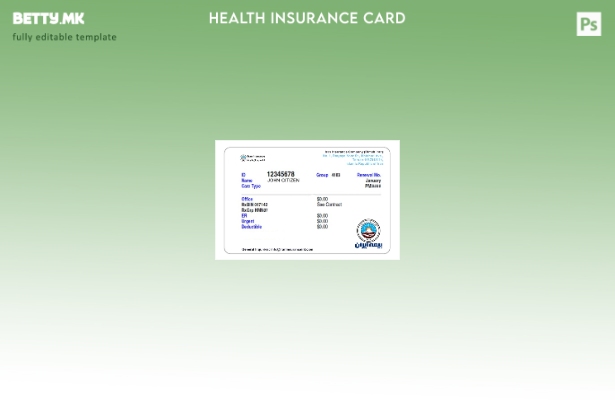This screenshot has height=400, width=615.
Task: Click the ER label on card
Action: pyautogui.click(x=244, y=216)
